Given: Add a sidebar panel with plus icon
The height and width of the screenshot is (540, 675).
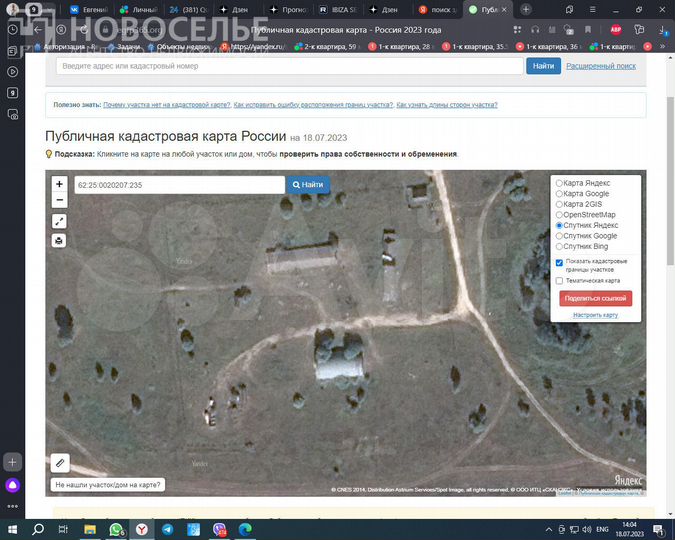Looking at the screenshot, I should coord(12,462).
